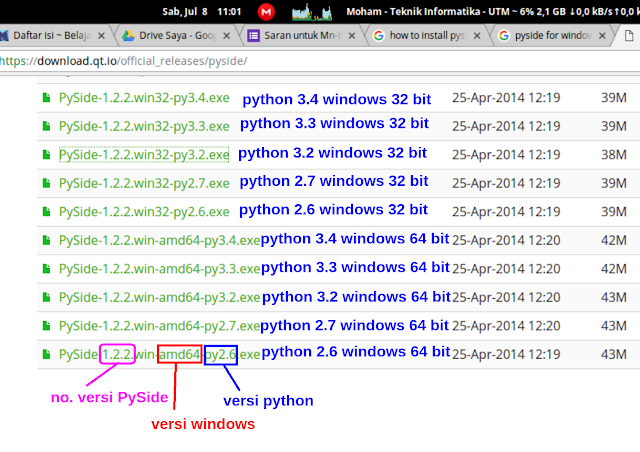This screenshot has height=452, width=640.
Task: Close the 'Drive Saya' tab
Action: pyautogui.click(x=227, y=36)
